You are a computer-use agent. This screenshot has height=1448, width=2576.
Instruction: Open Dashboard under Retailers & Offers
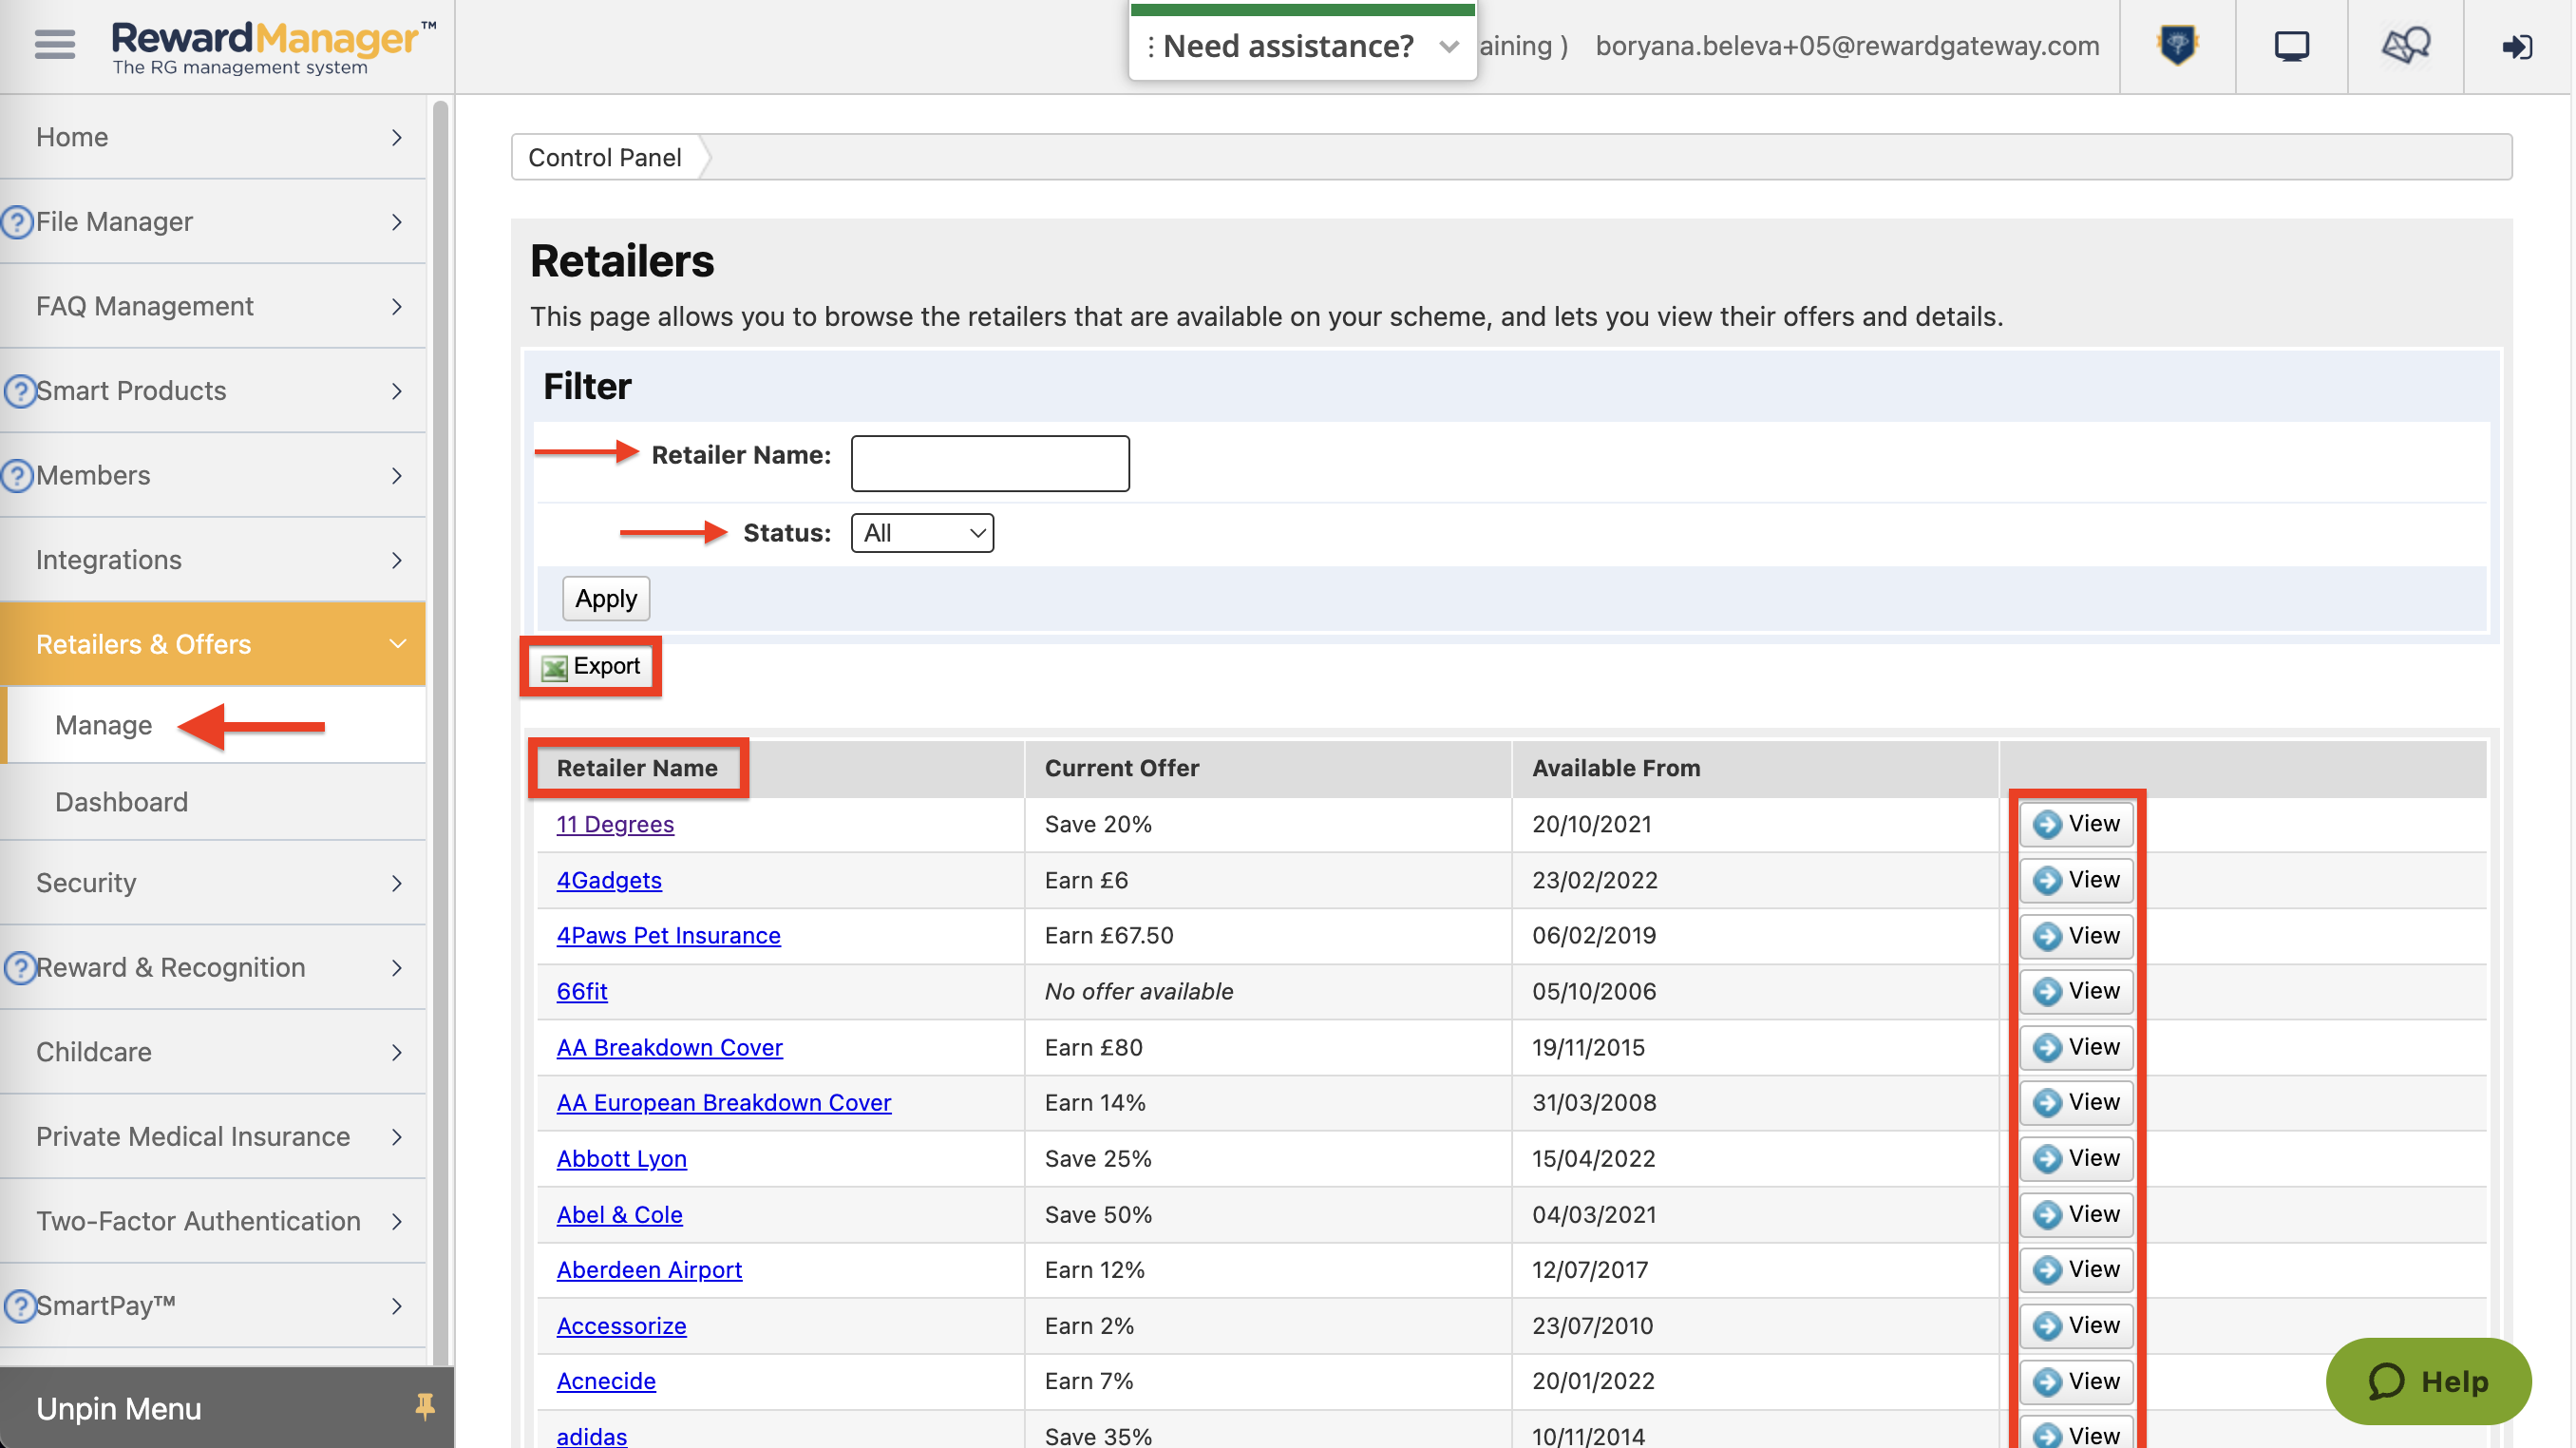[121, 802]
